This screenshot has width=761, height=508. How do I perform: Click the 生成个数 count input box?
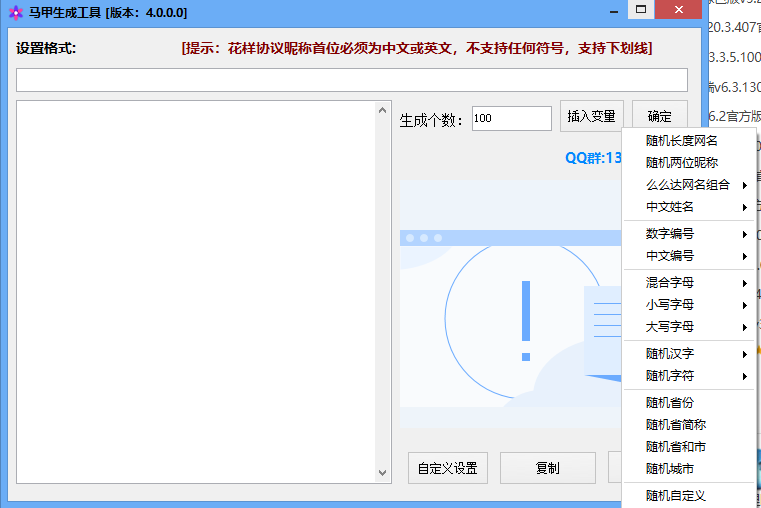click(511, 118)
